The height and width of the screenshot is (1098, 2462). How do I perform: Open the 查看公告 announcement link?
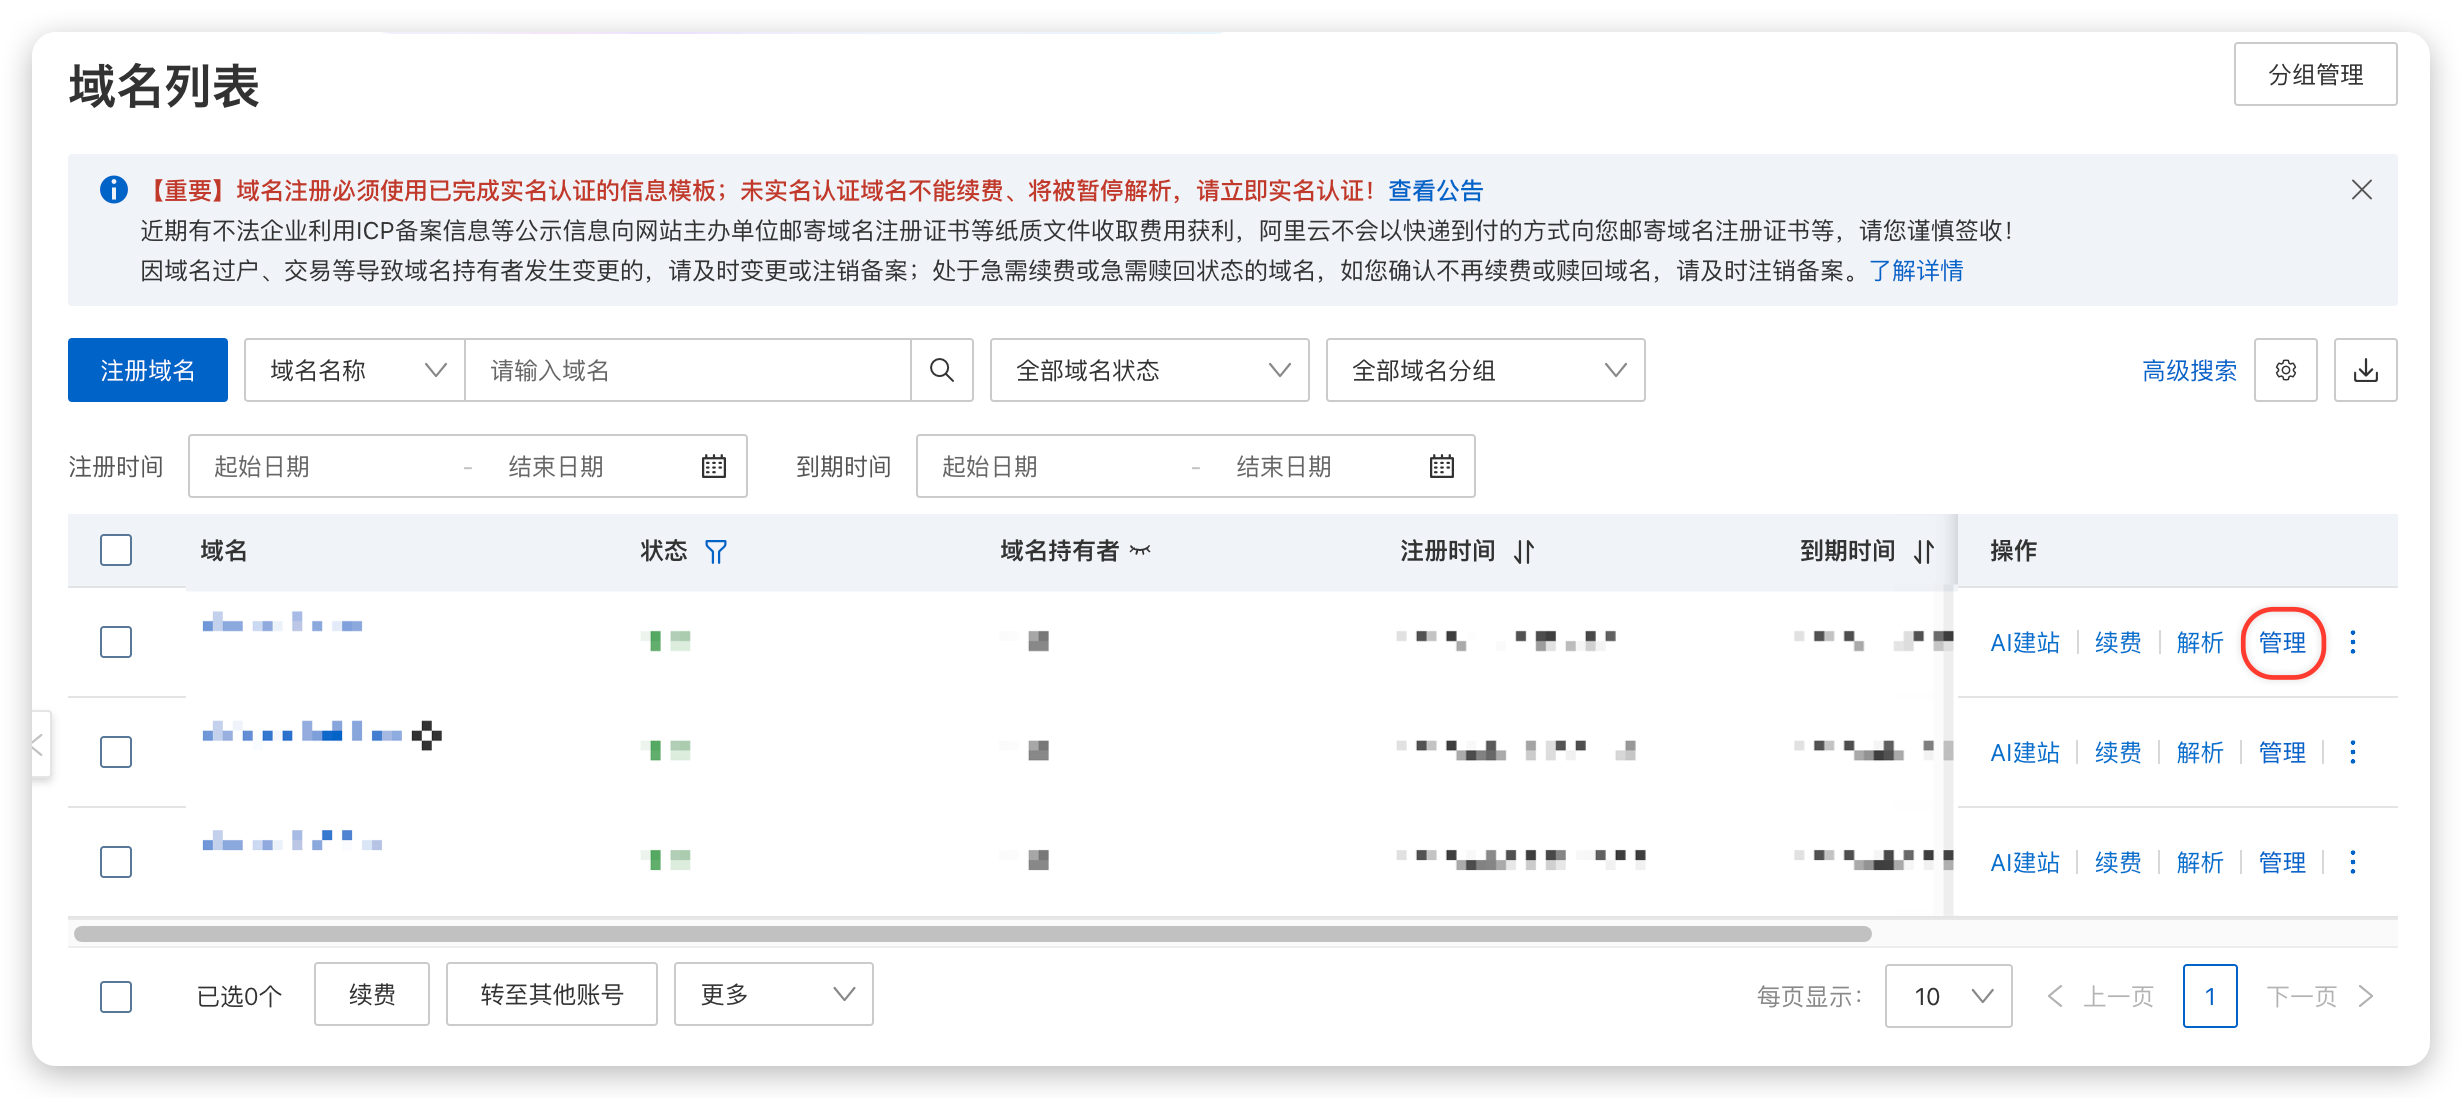1434,190
